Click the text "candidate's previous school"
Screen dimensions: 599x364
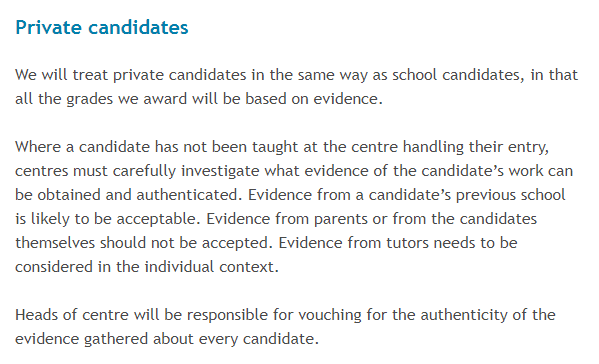(467, 195)
